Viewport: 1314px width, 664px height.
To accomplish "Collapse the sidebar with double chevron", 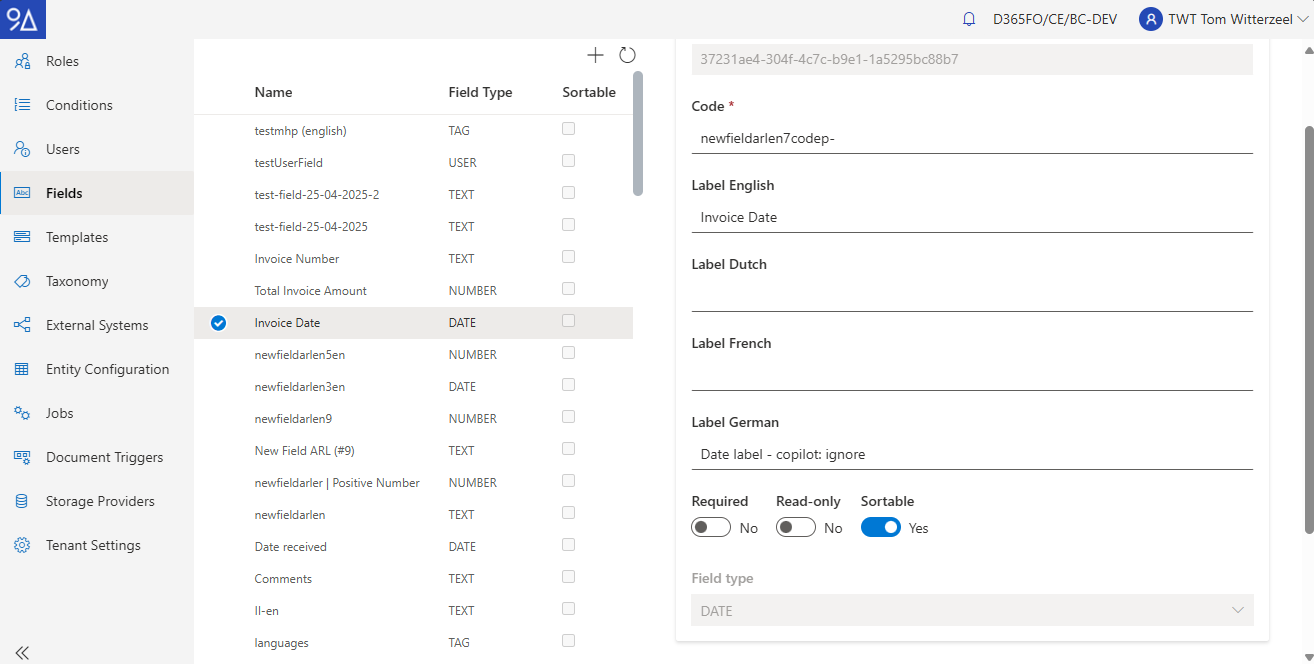I will point(22,653).
